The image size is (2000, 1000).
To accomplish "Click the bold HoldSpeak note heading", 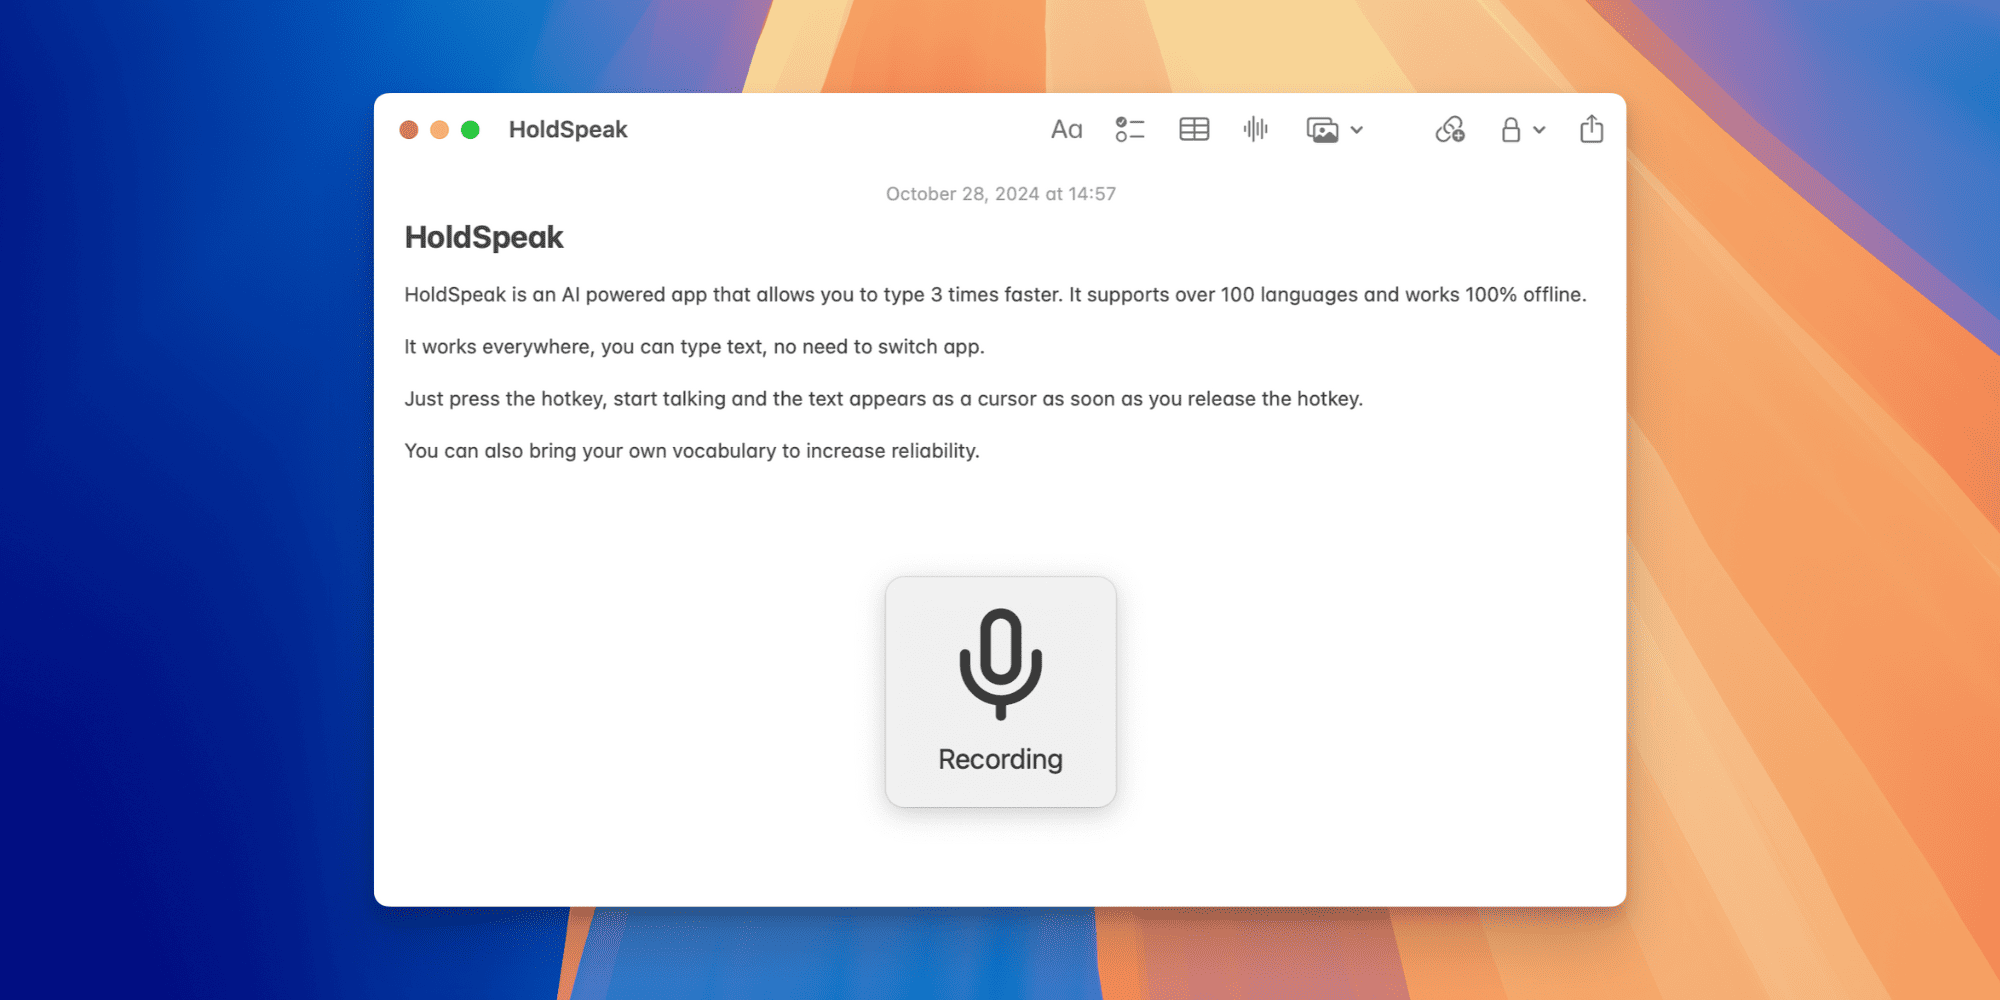I will point(484,238).
